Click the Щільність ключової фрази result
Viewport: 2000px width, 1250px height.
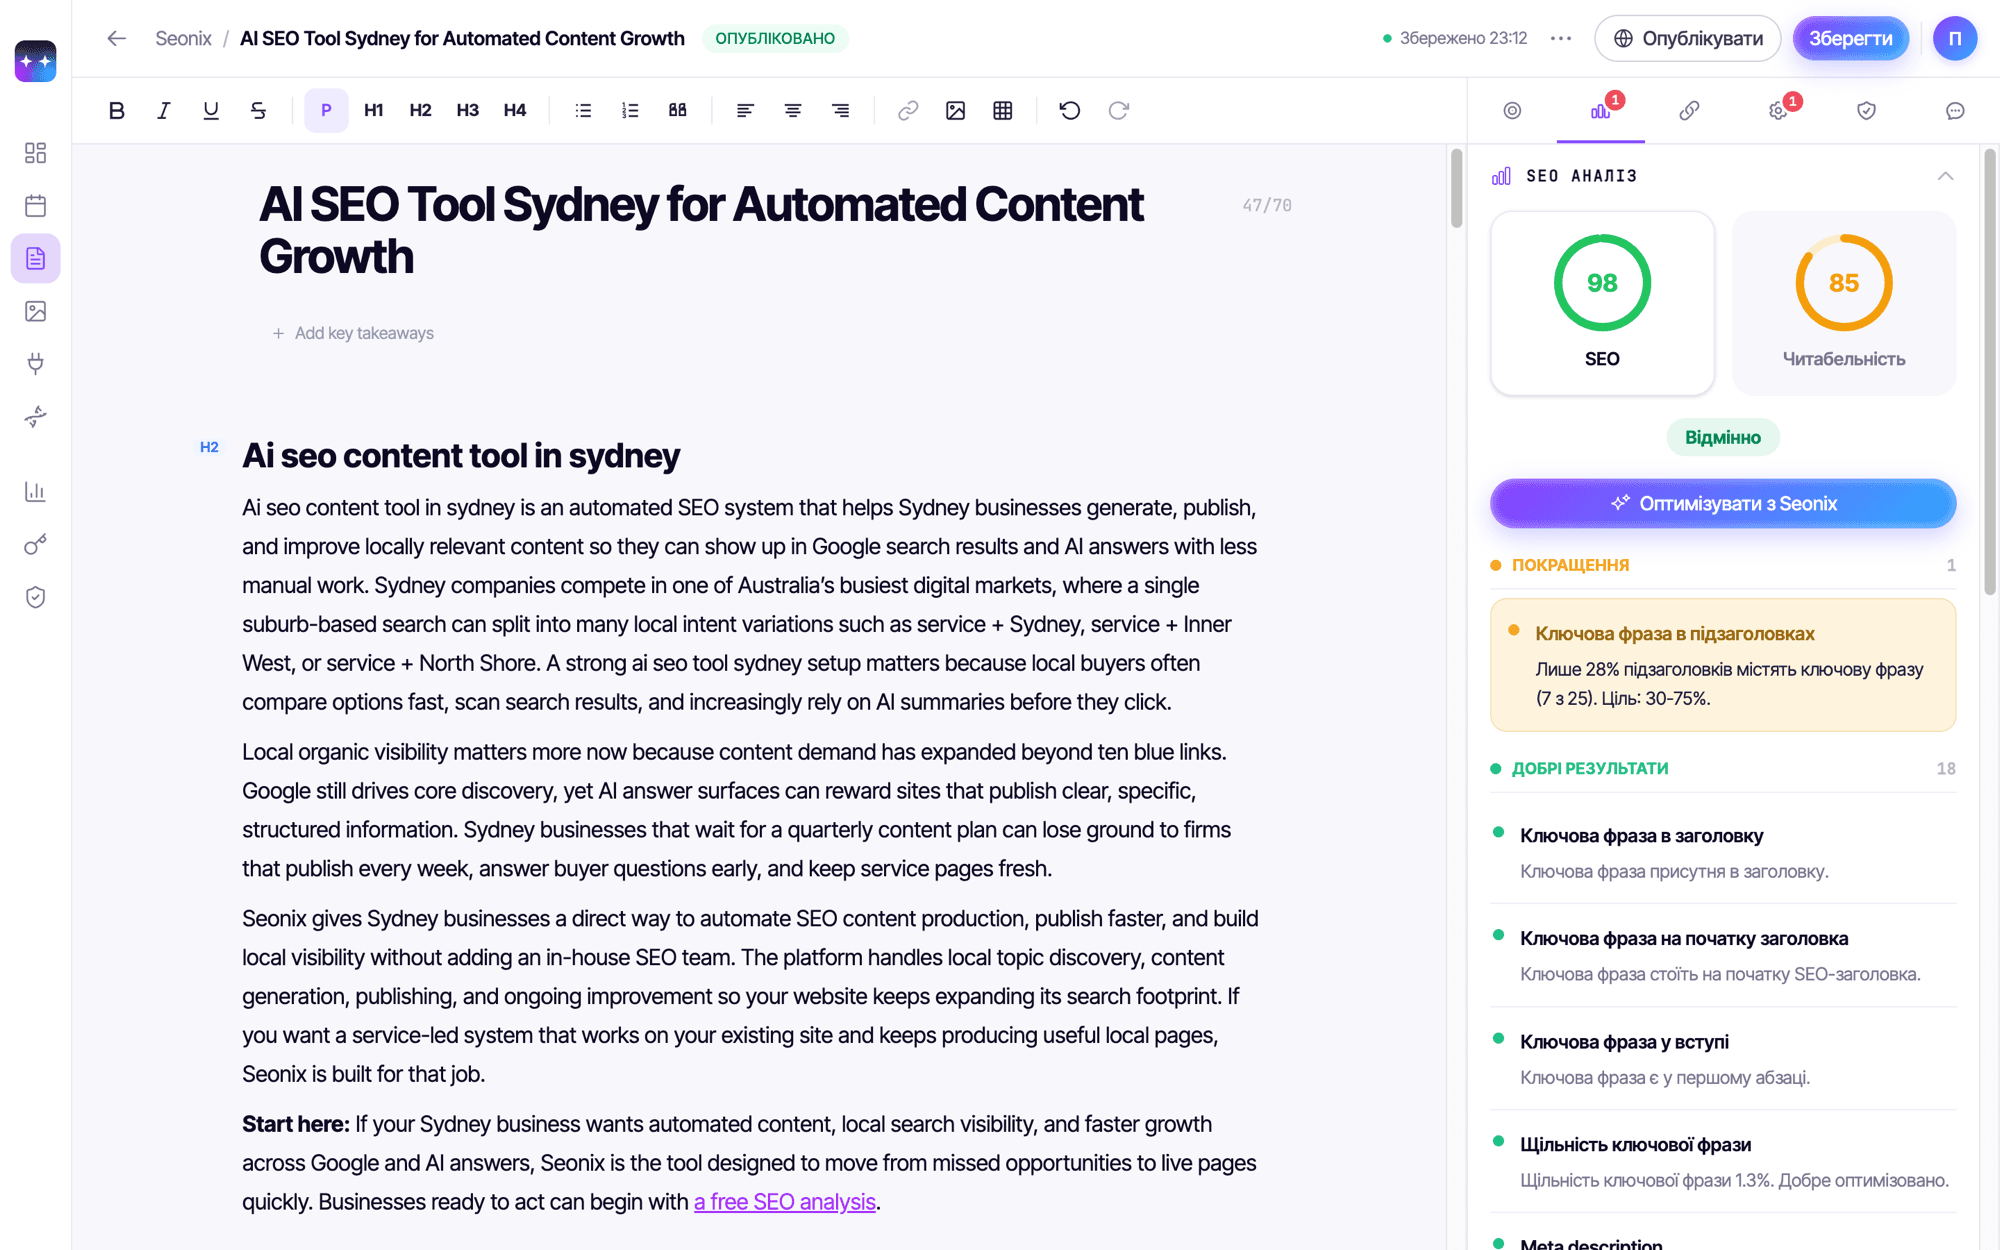click(1723, 1162)
